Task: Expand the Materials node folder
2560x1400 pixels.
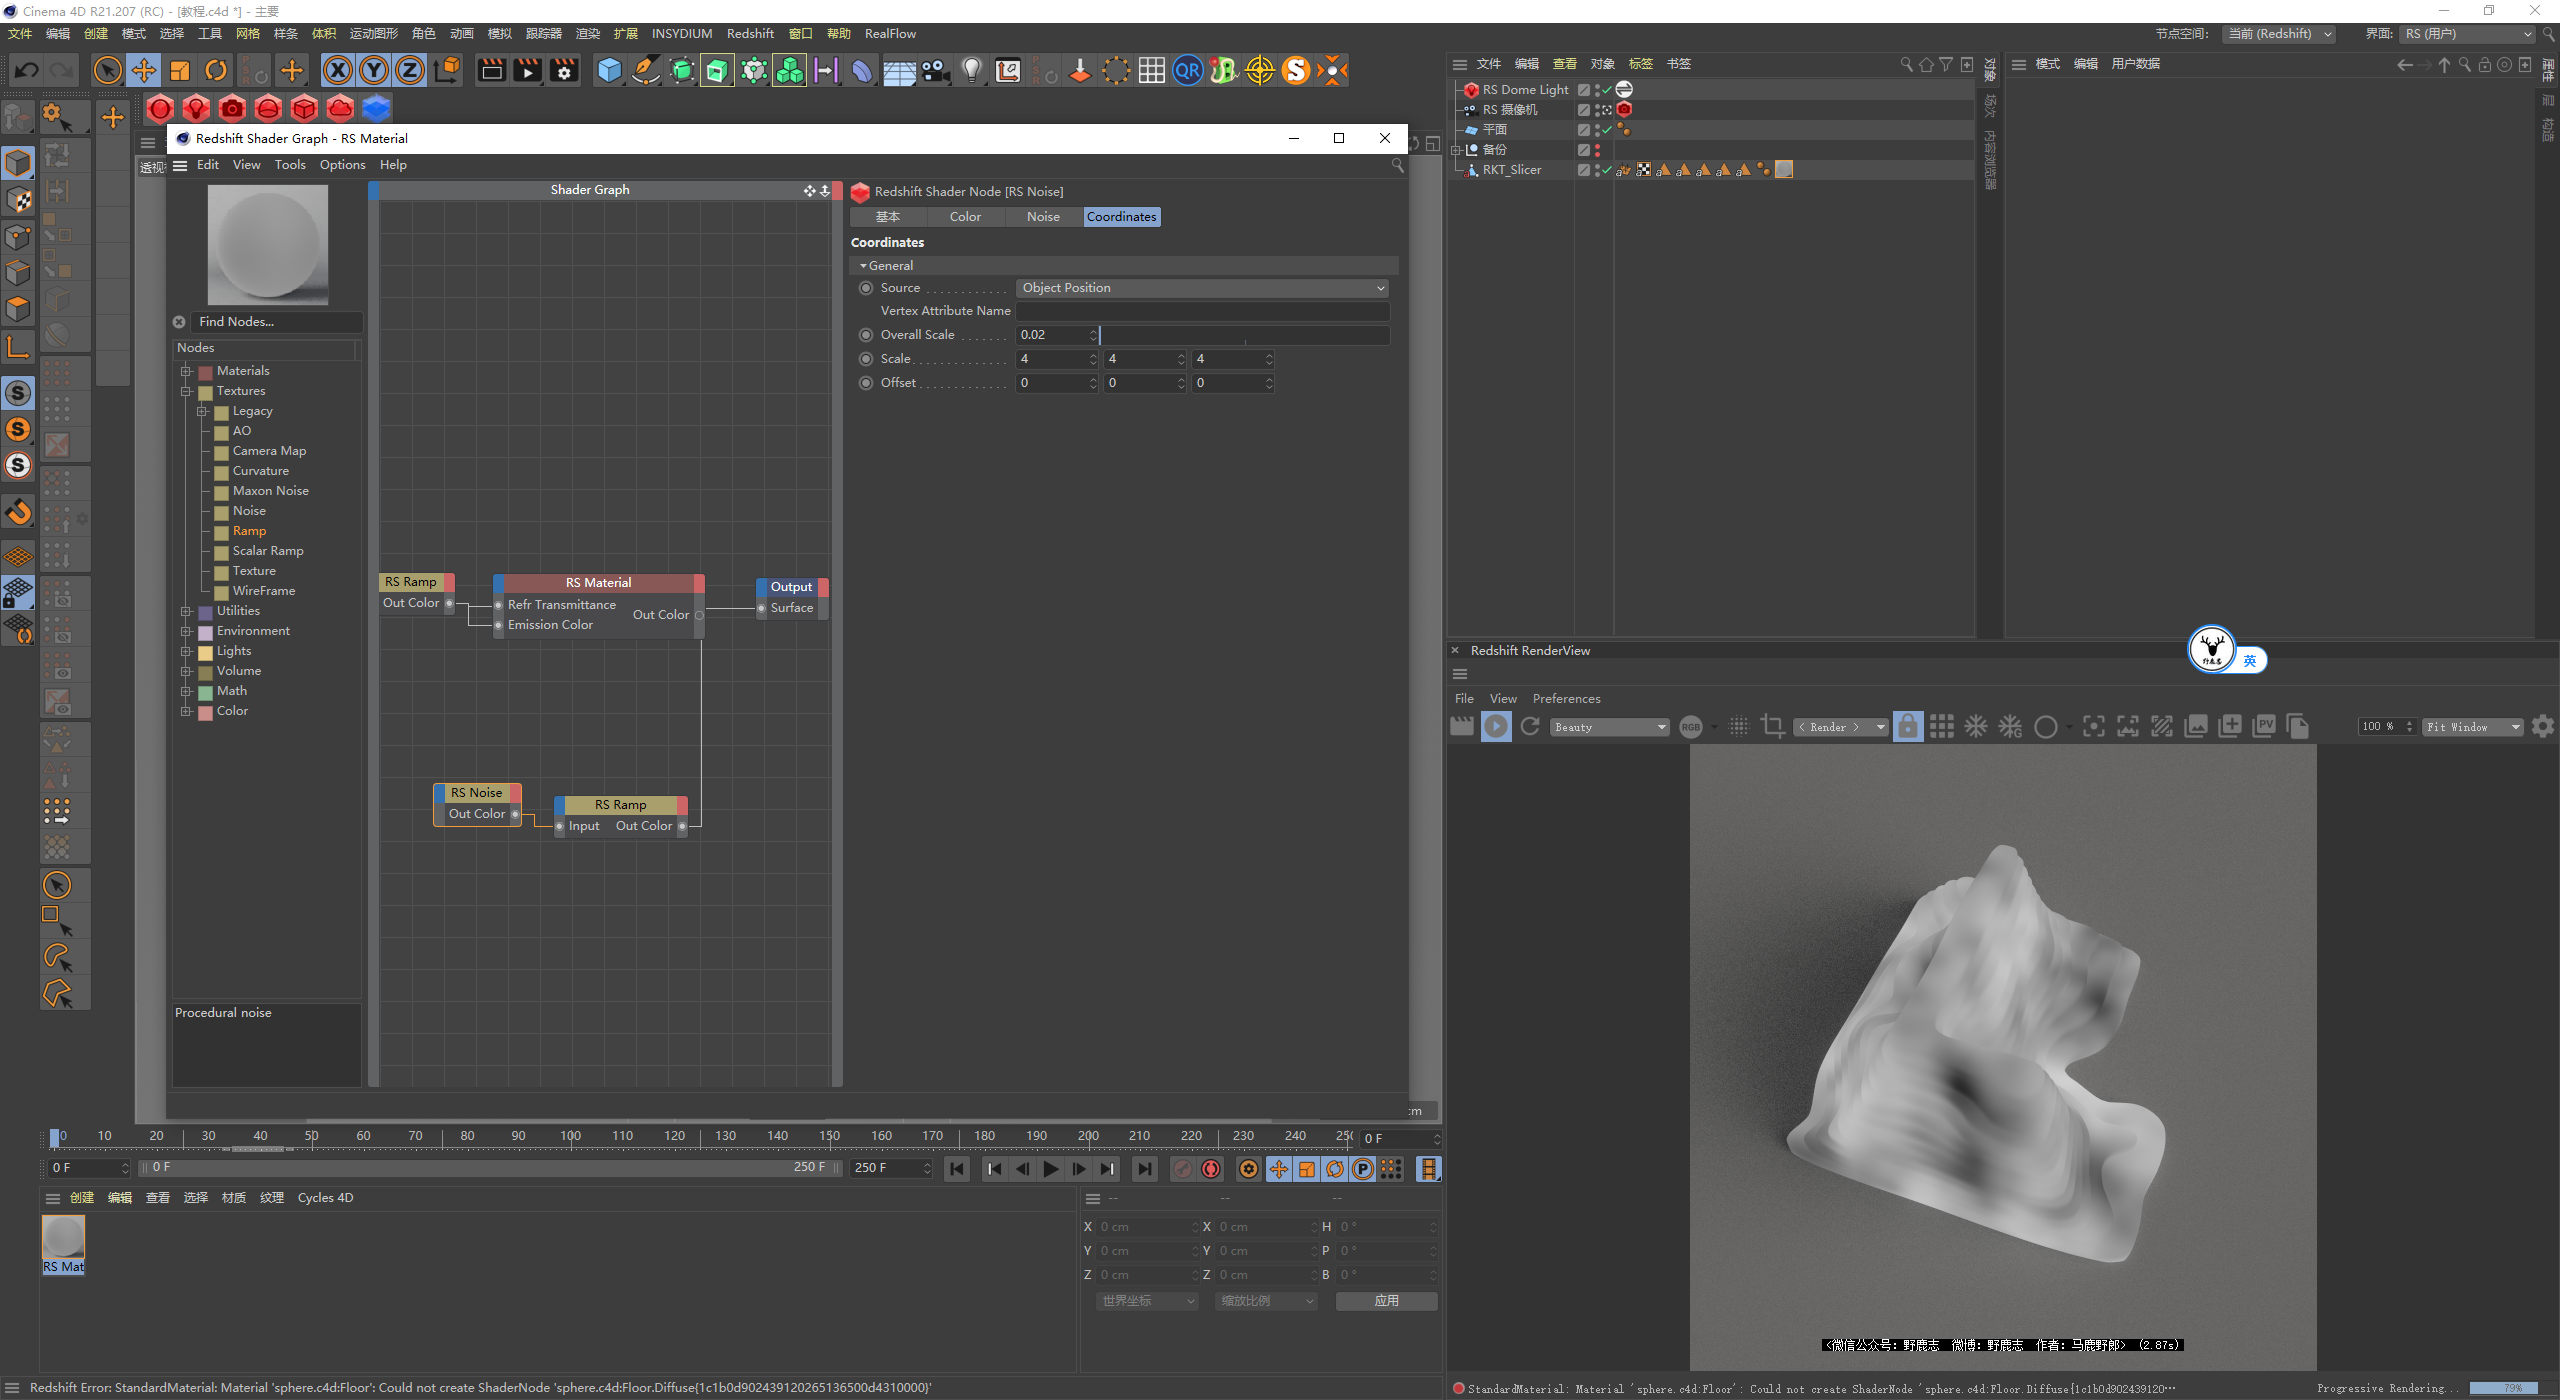Action: coord(186,371)
